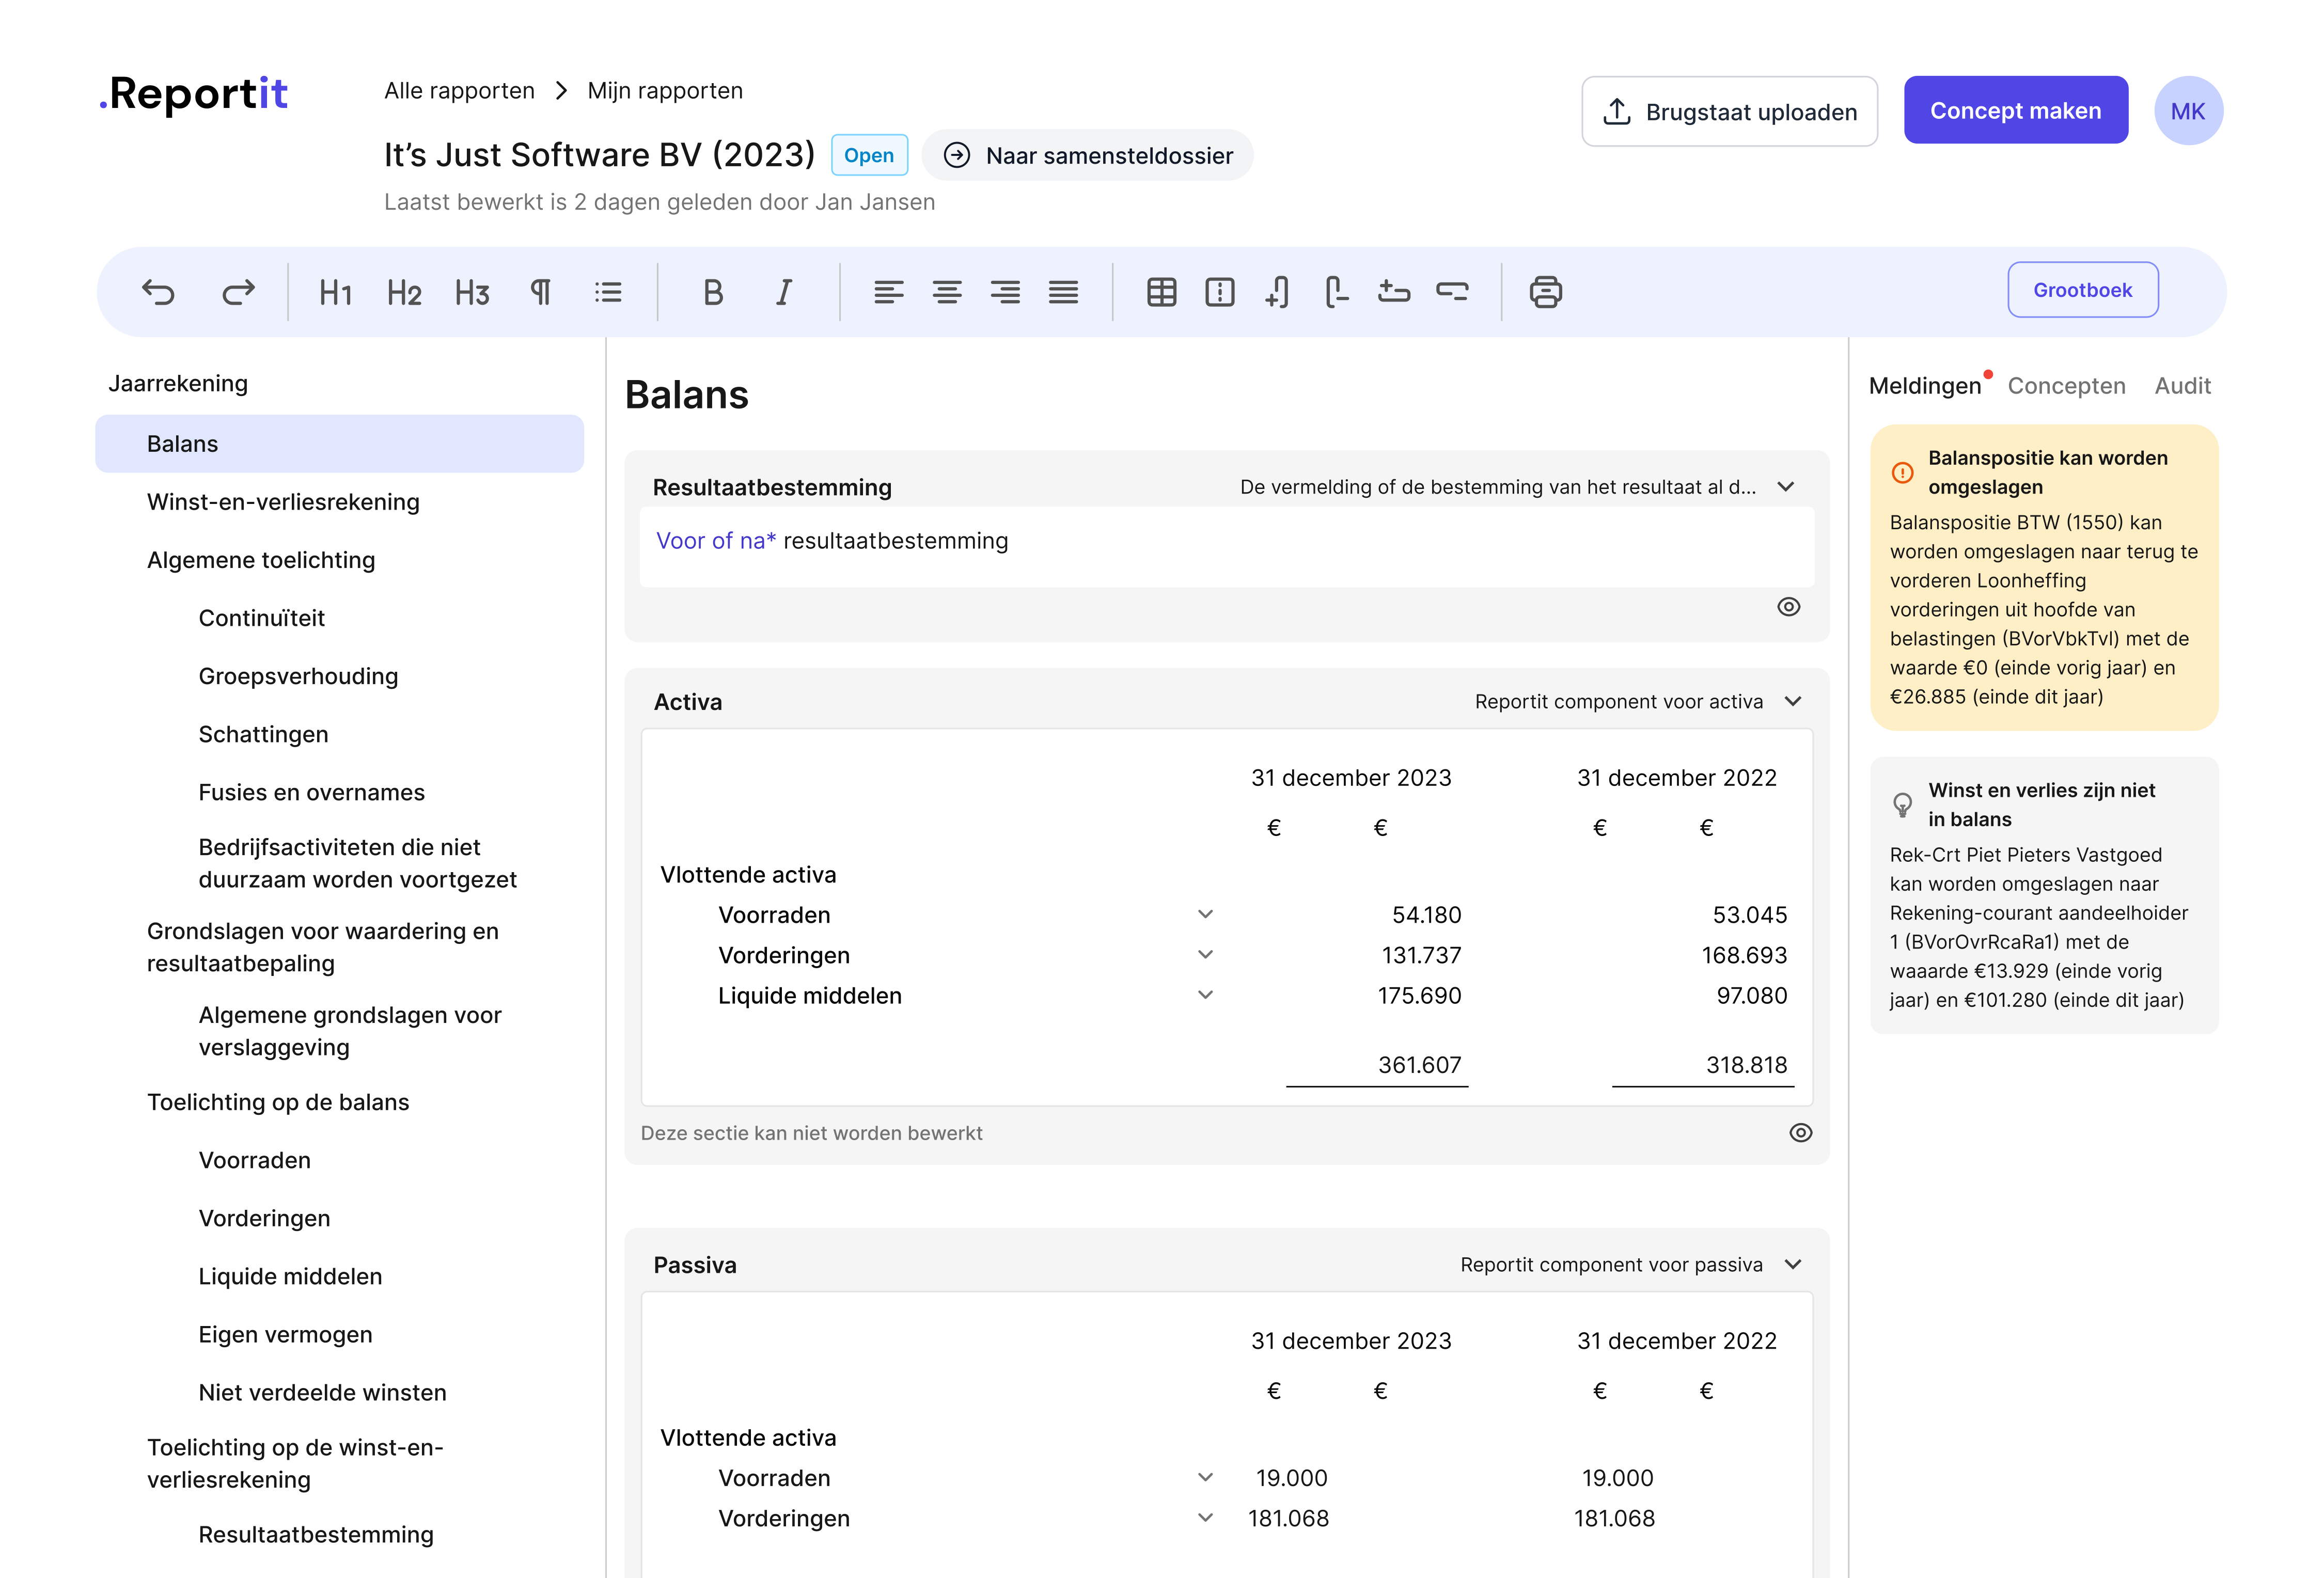The height and width of the screenshot is (1578, 2324).
Task: Go to Schattingen section
Action: click(x=263, y=734)
